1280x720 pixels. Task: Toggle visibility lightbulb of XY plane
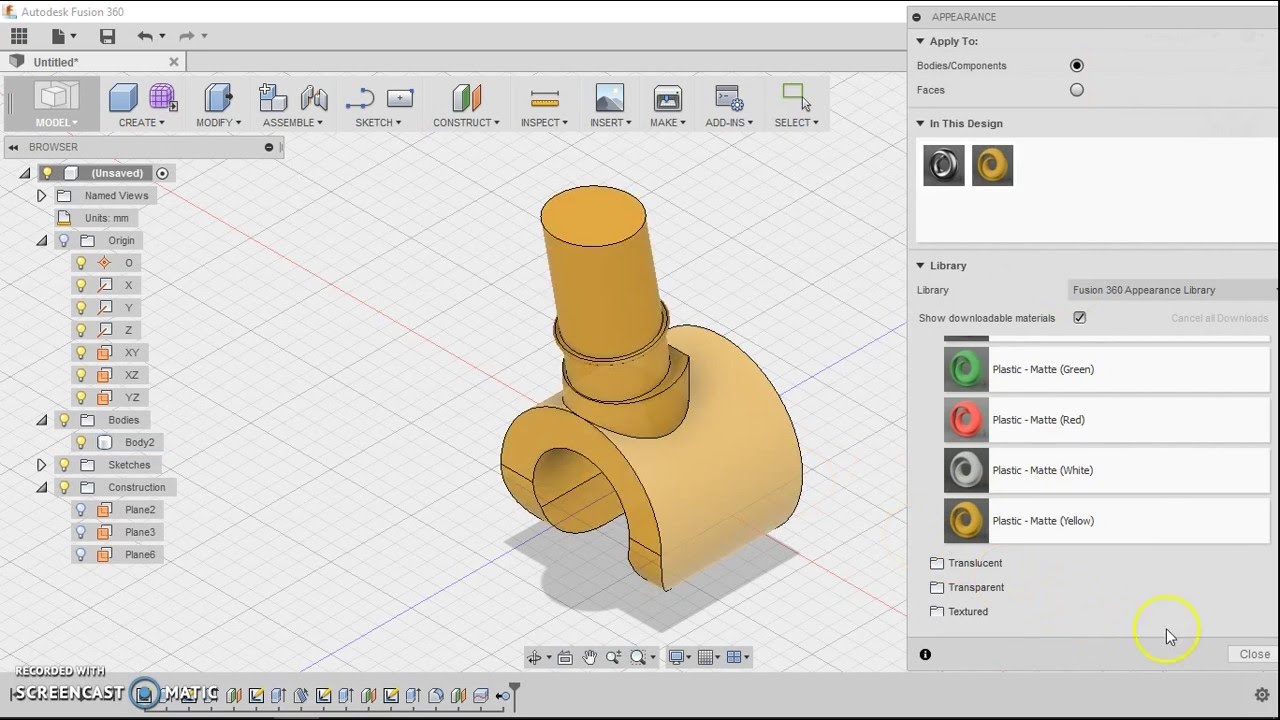[82, 352]
